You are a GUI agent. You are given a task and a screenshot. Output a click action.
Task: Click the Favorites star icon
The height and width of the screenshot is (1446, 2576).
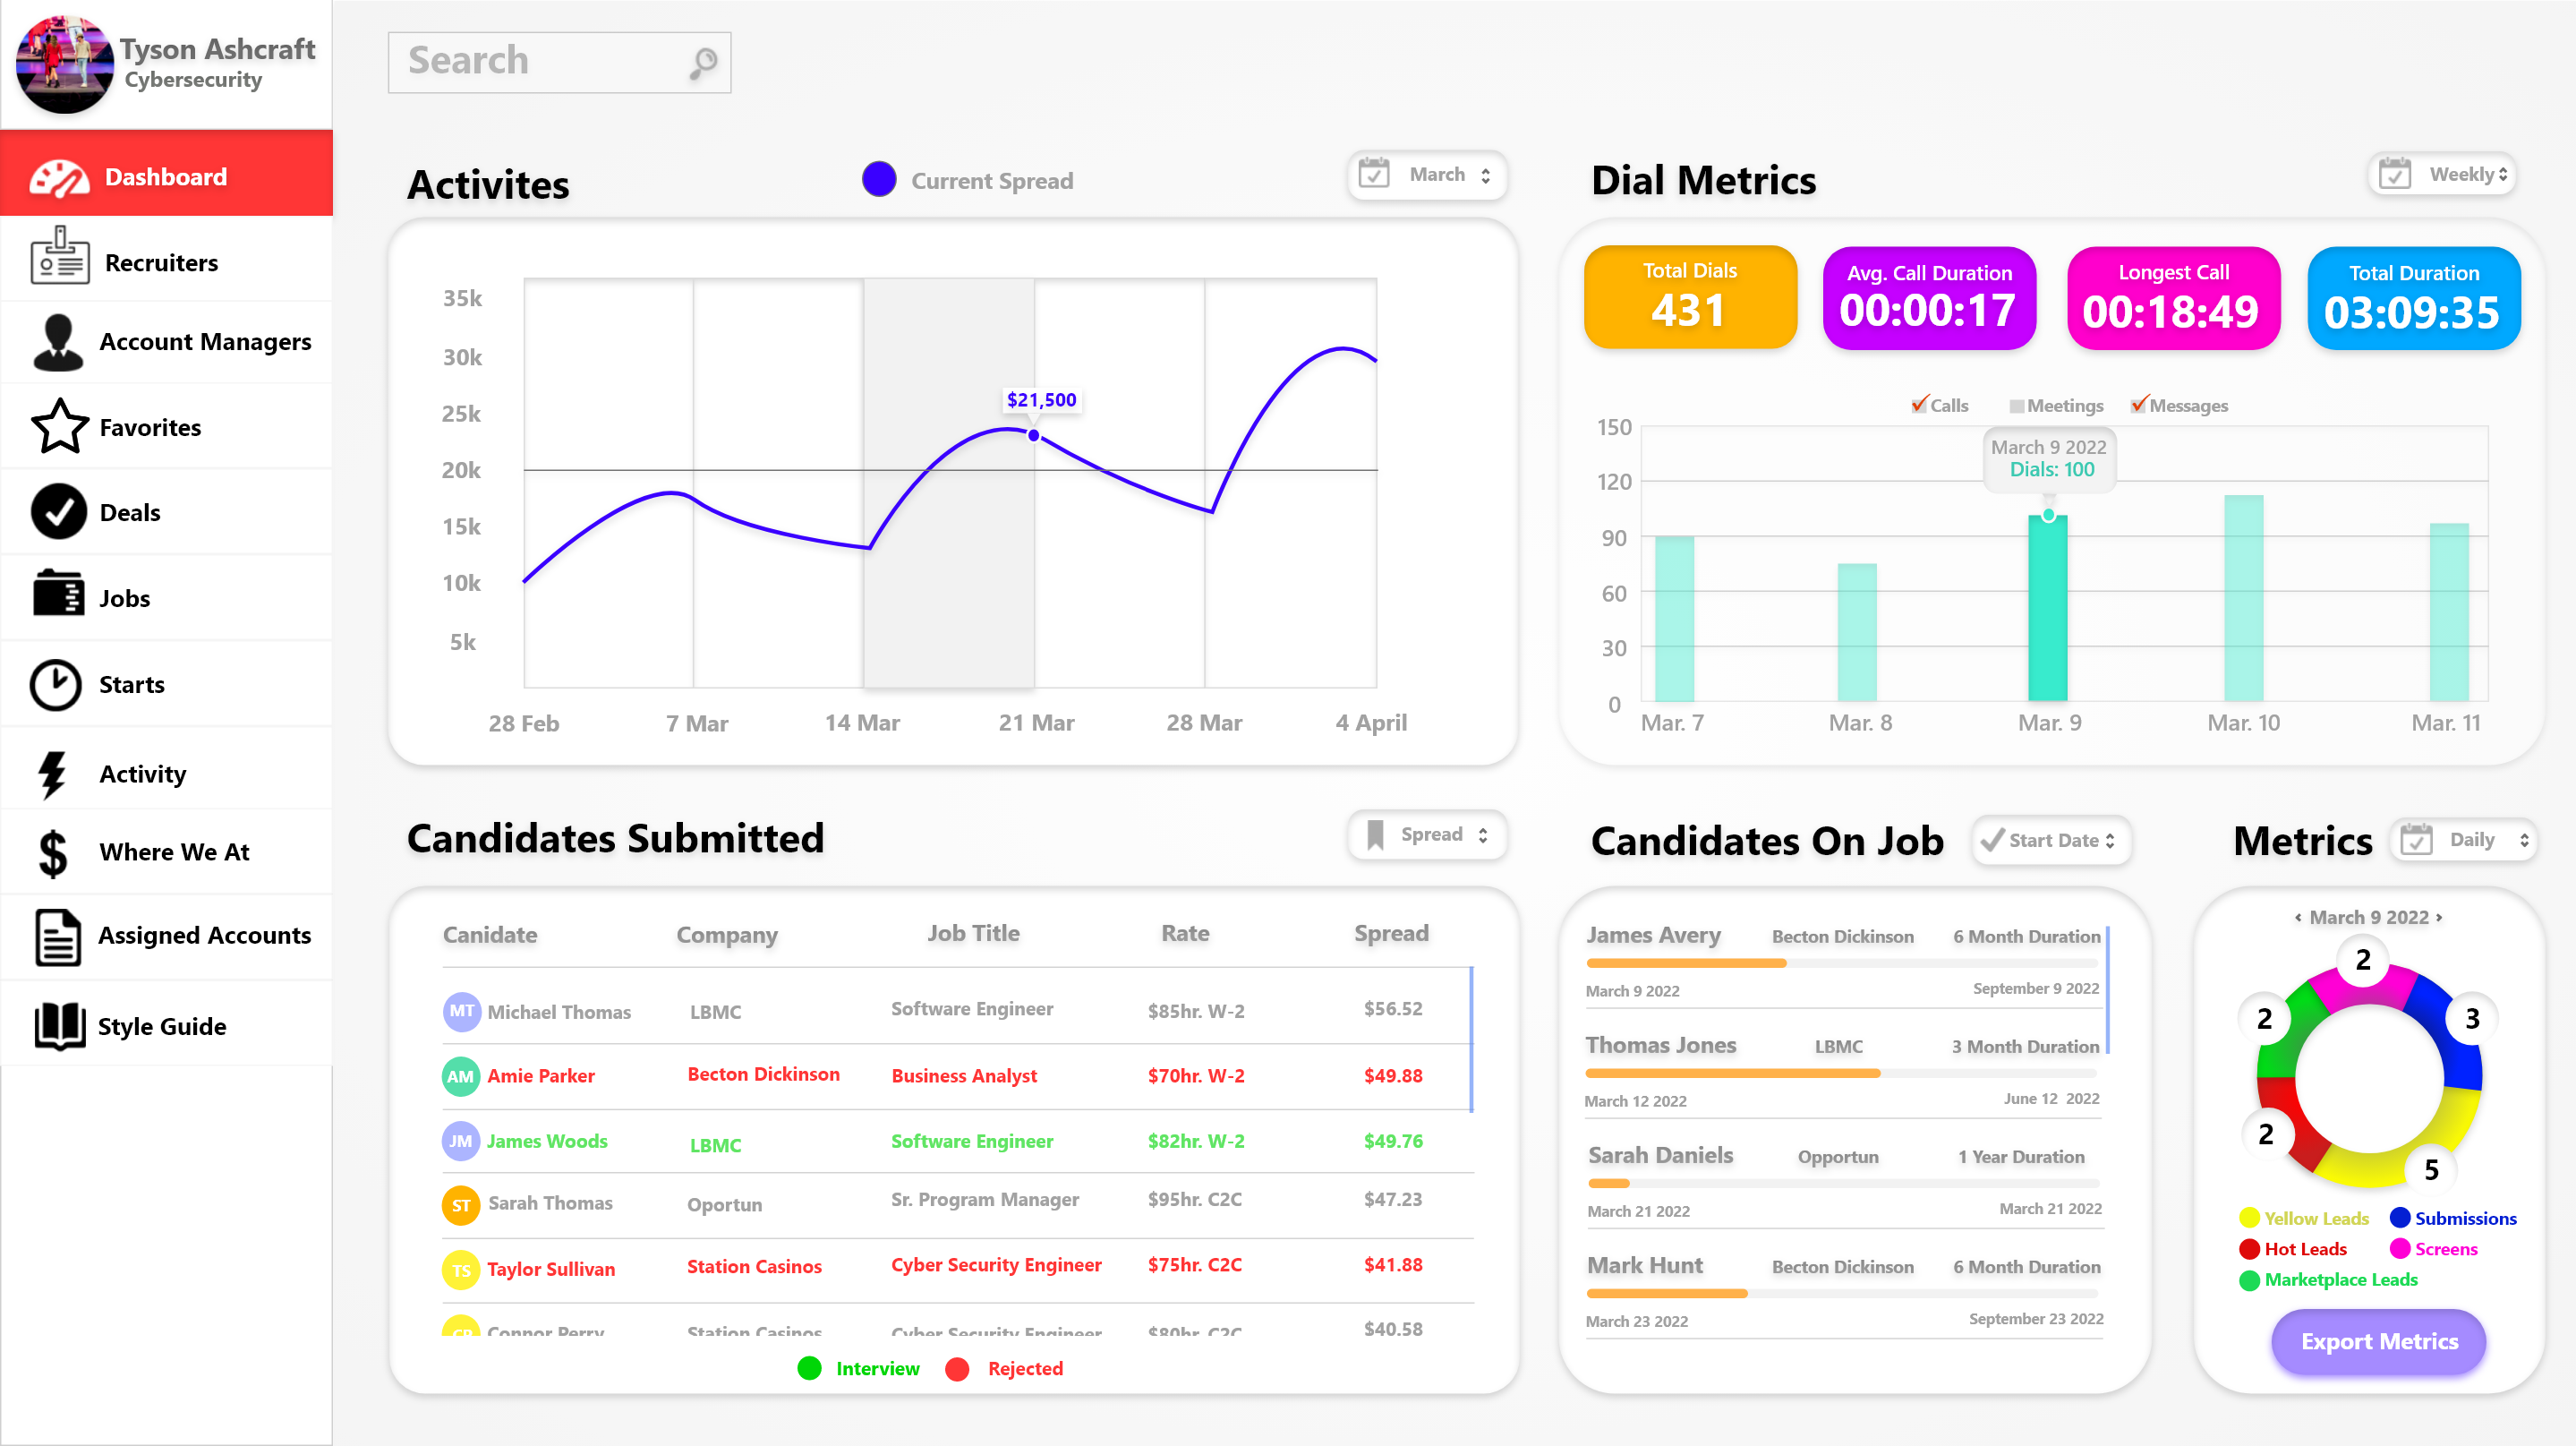click(x=59, y=427)
